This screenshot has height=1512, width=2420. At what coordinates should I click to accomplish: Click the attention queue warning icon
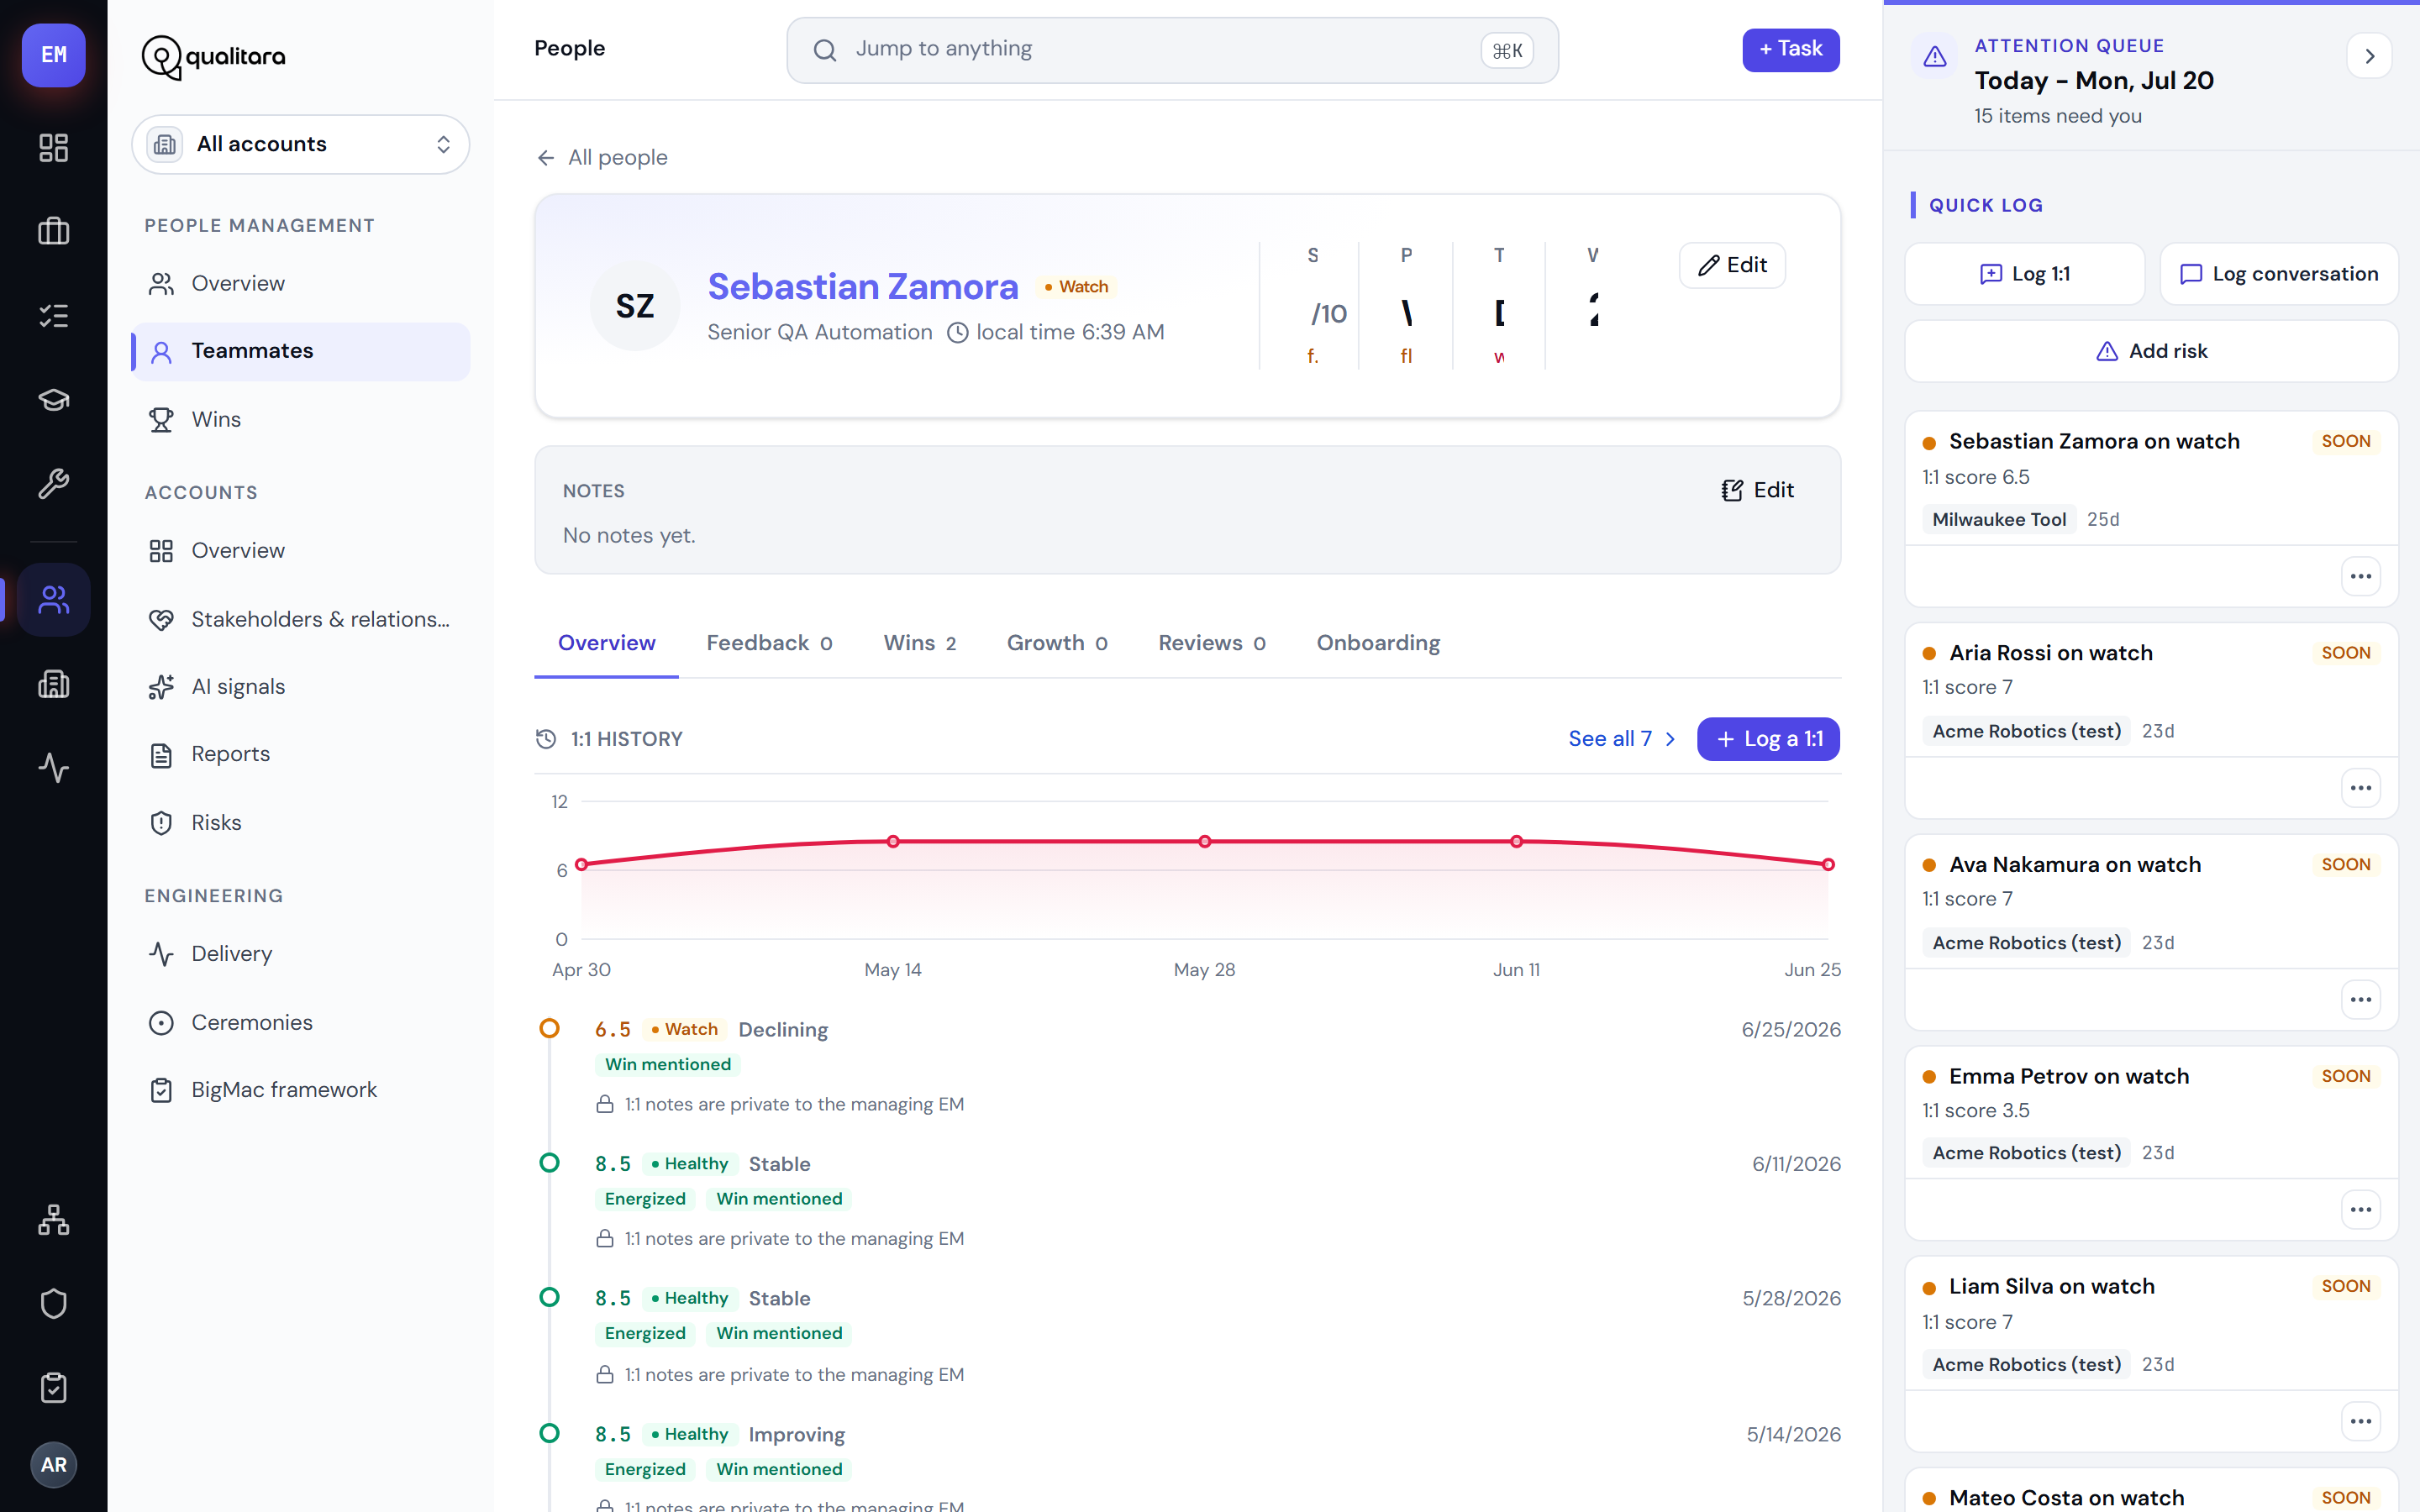[1935, 56]
